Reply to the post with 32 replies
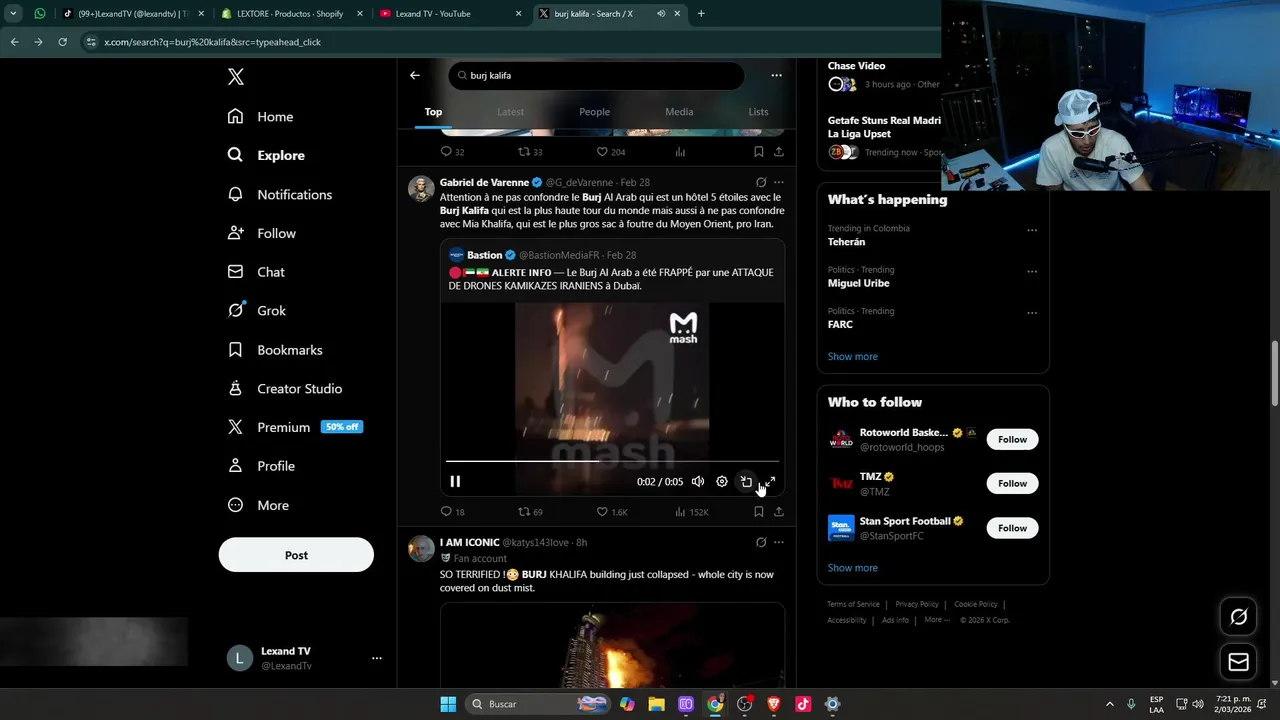This screenshot has height=720, width=1280. 452,152
